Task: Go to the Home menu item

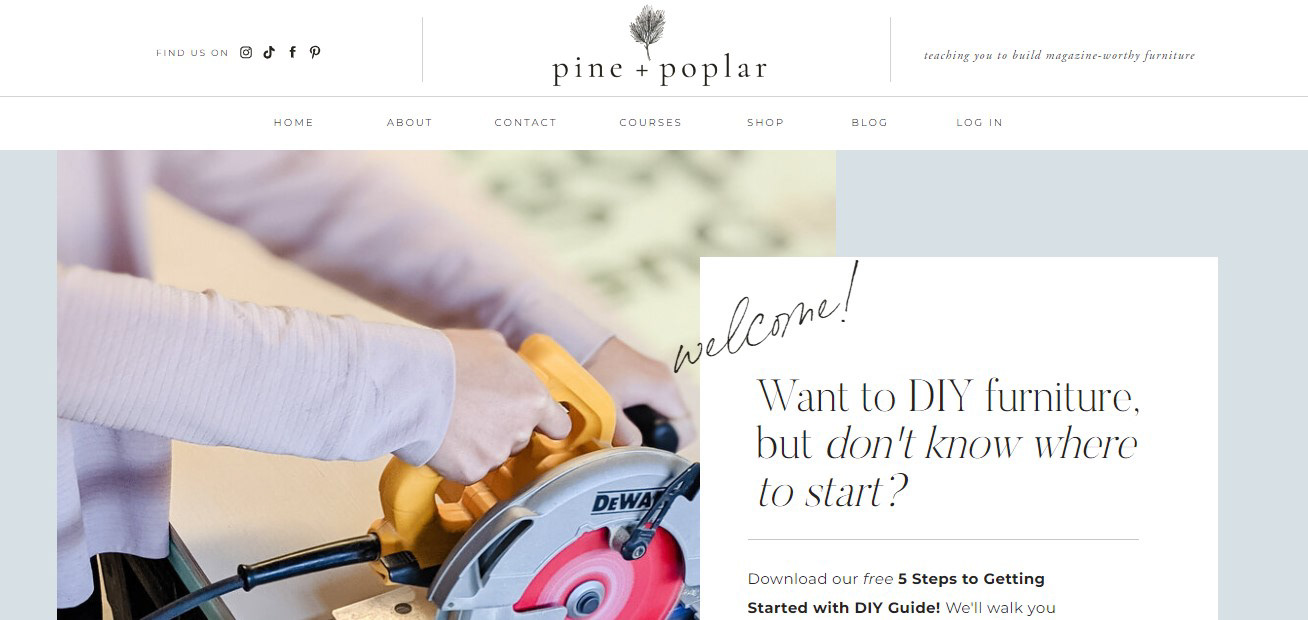Action: pos(294,122)
